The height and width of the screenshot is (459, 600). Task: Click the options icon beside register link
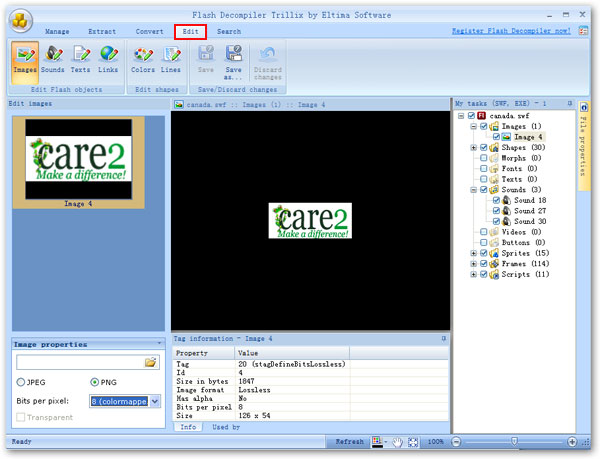pos(583,31)
